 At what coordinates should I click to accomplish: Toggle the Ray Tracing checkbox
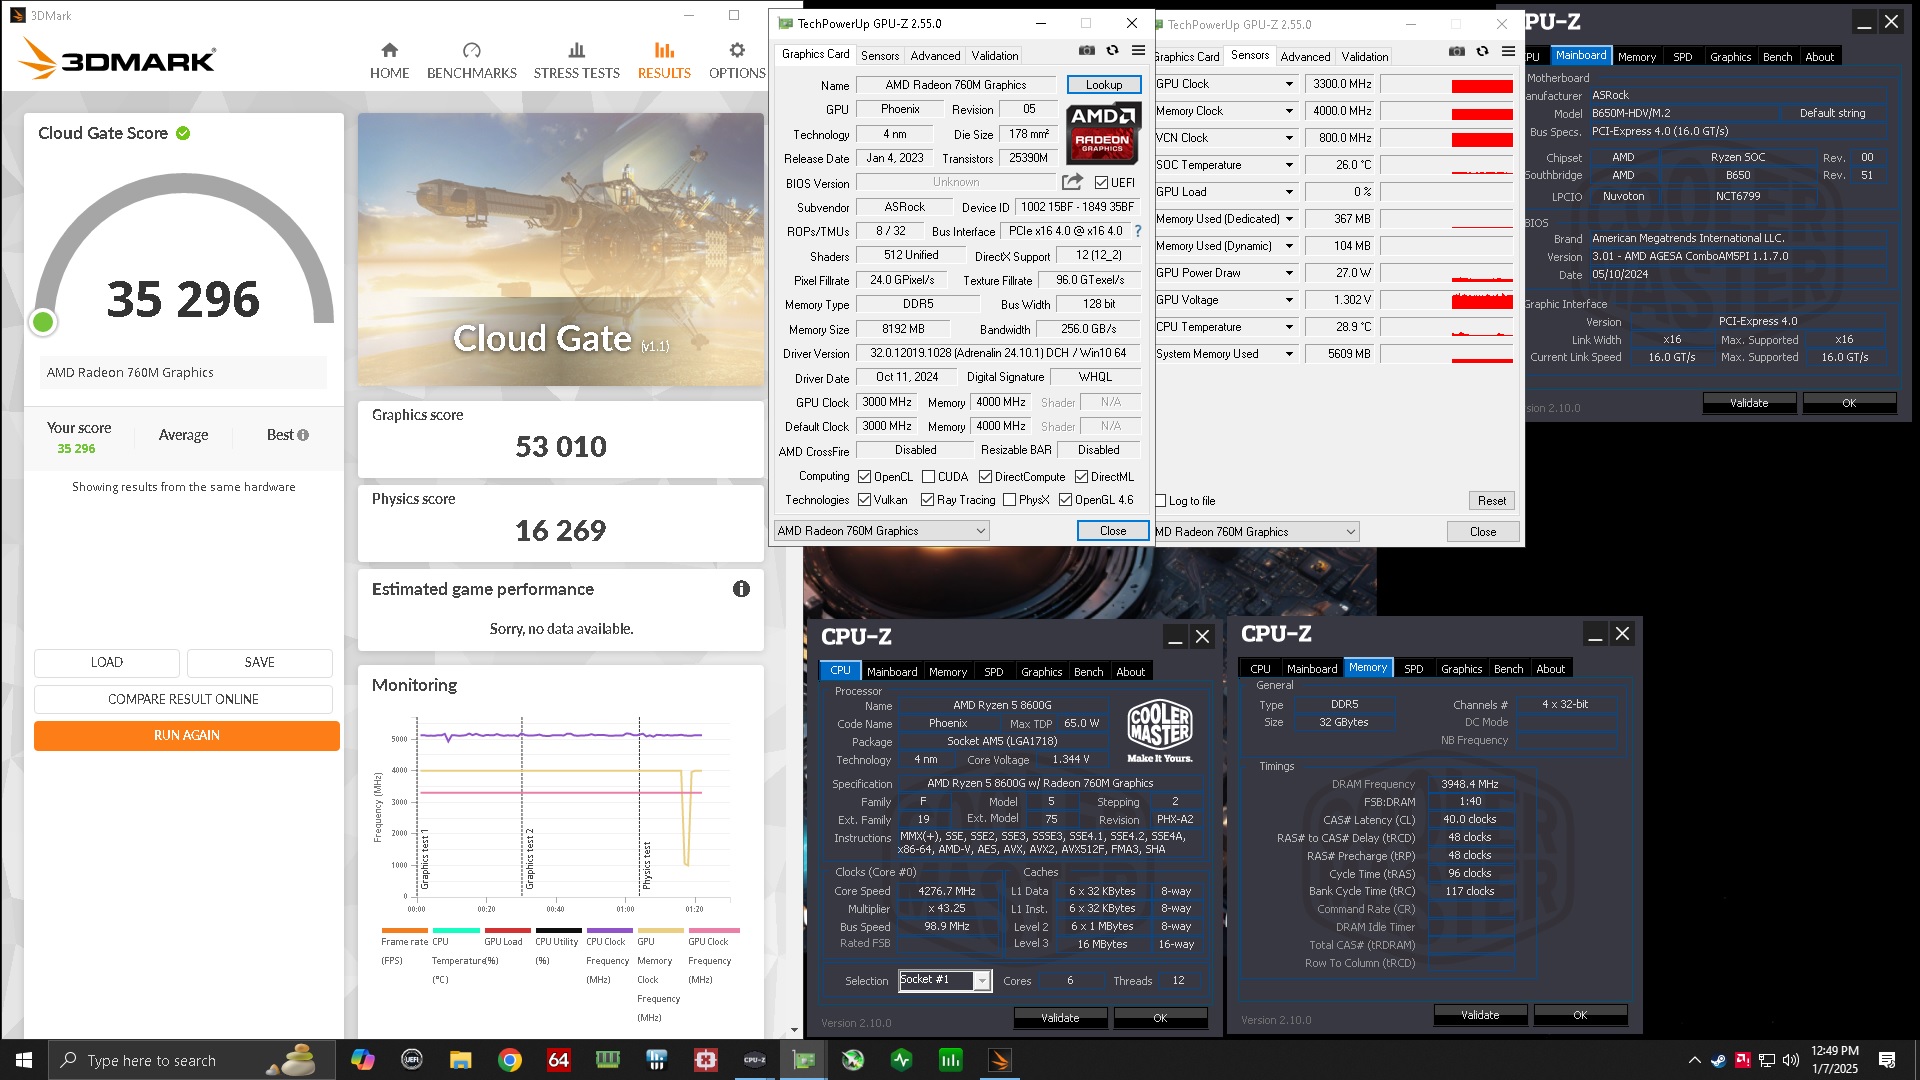tap(927, 500)
